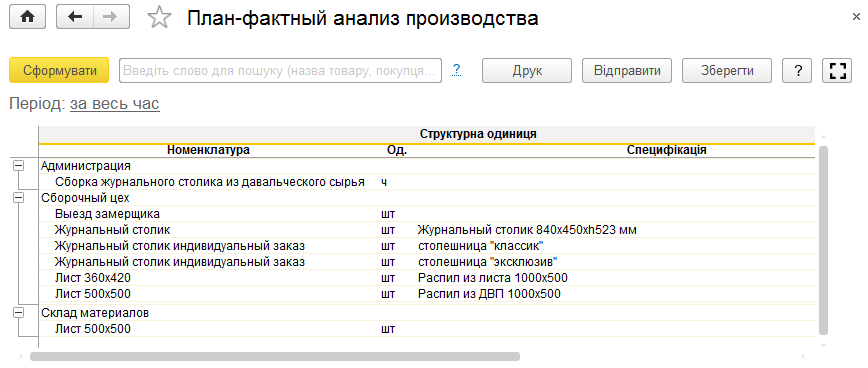Click the scroll up arrow

823,136
